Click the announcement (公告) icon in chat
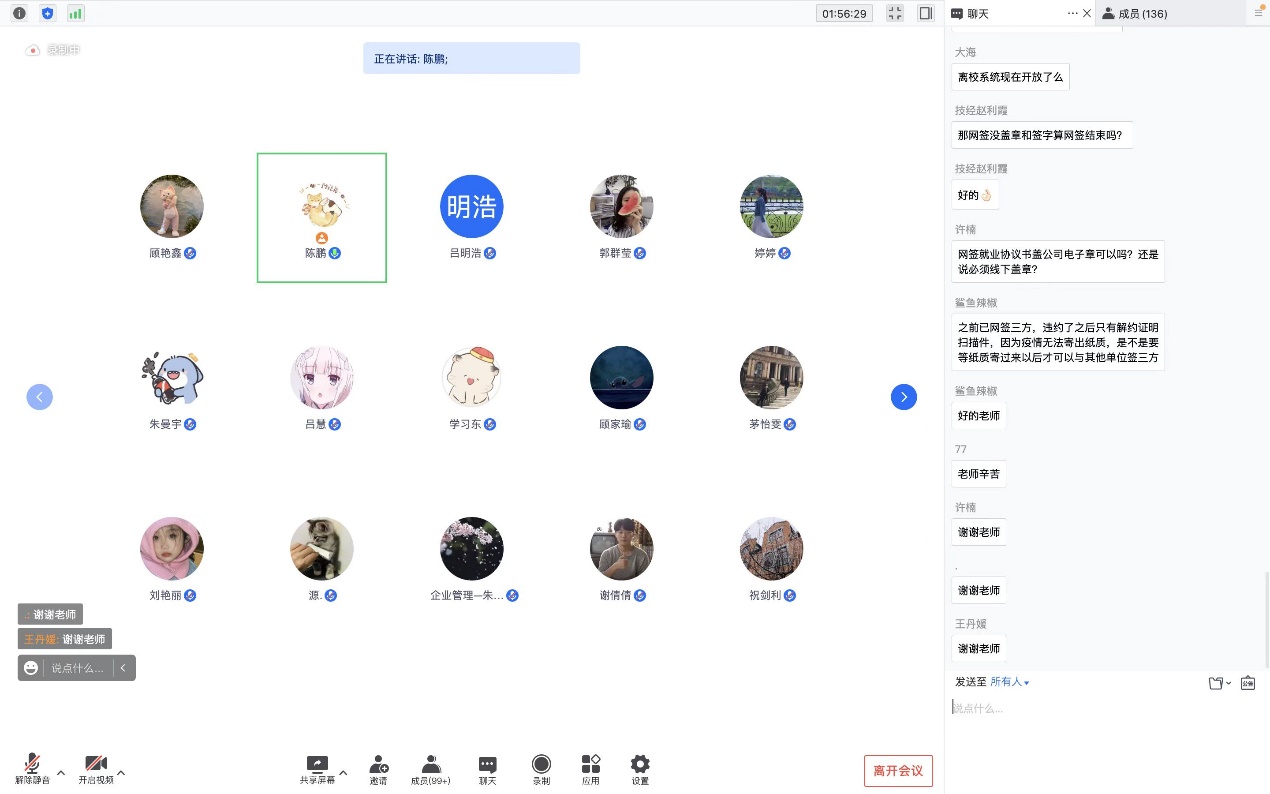This screenshot has height=794, width=1270. pyautogui.click(x=1247, y=683)
